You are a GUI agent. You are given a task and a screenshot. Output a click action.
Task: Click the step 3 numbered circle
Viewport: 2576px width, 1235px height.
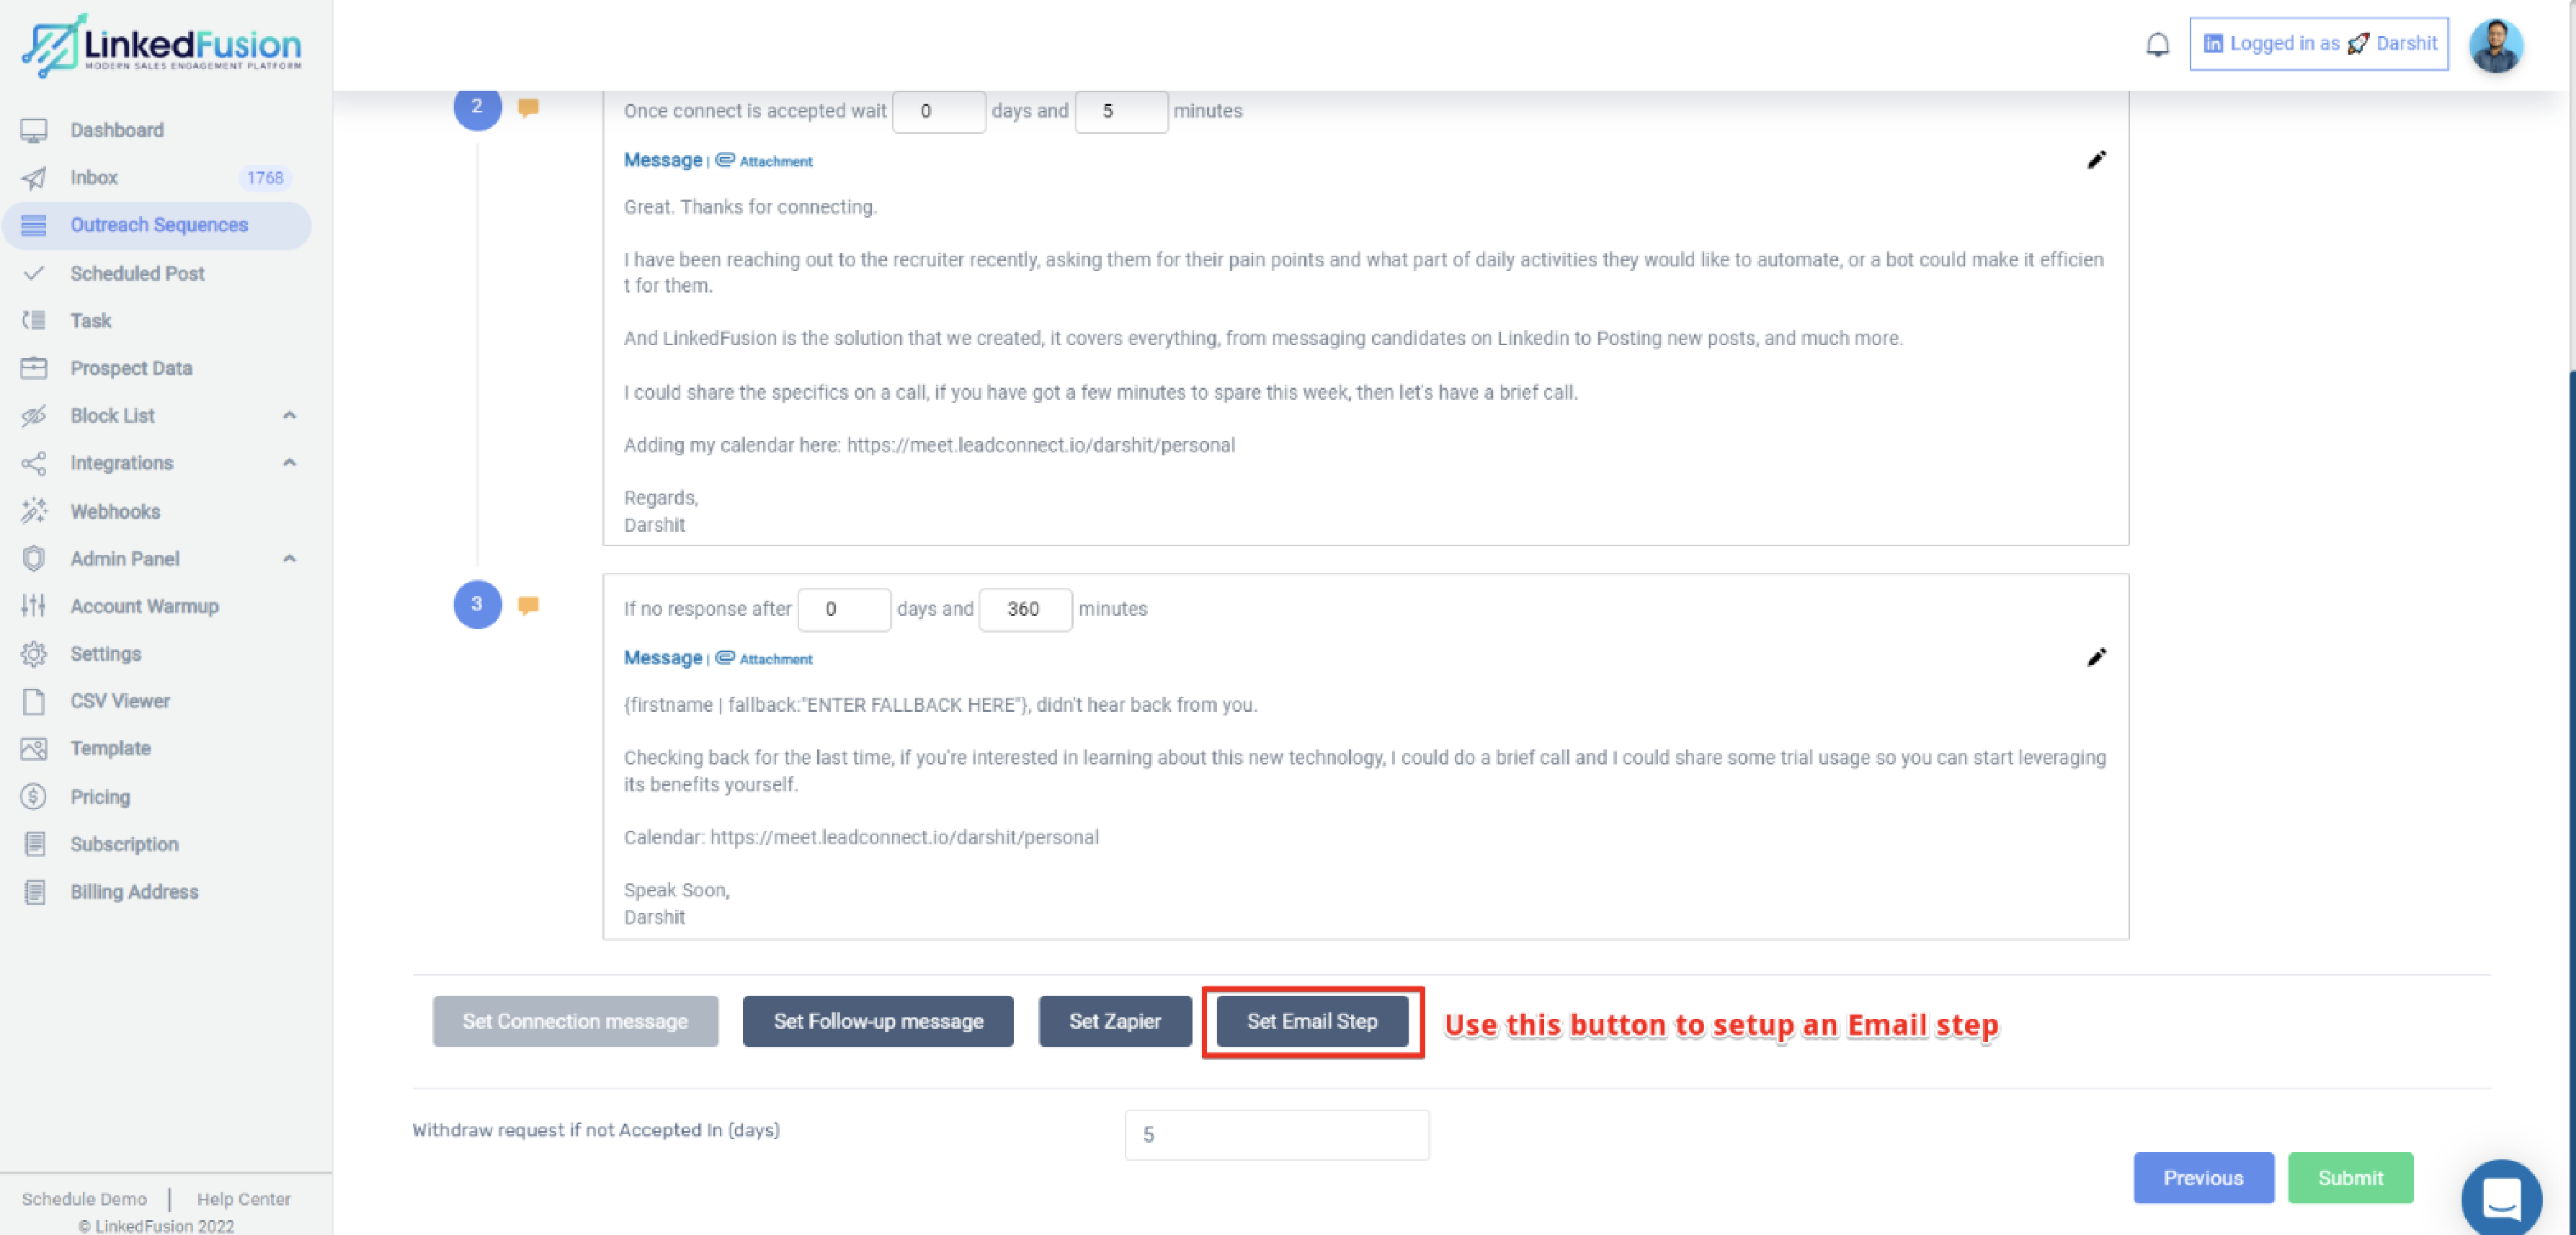click(x=477, y=604)
